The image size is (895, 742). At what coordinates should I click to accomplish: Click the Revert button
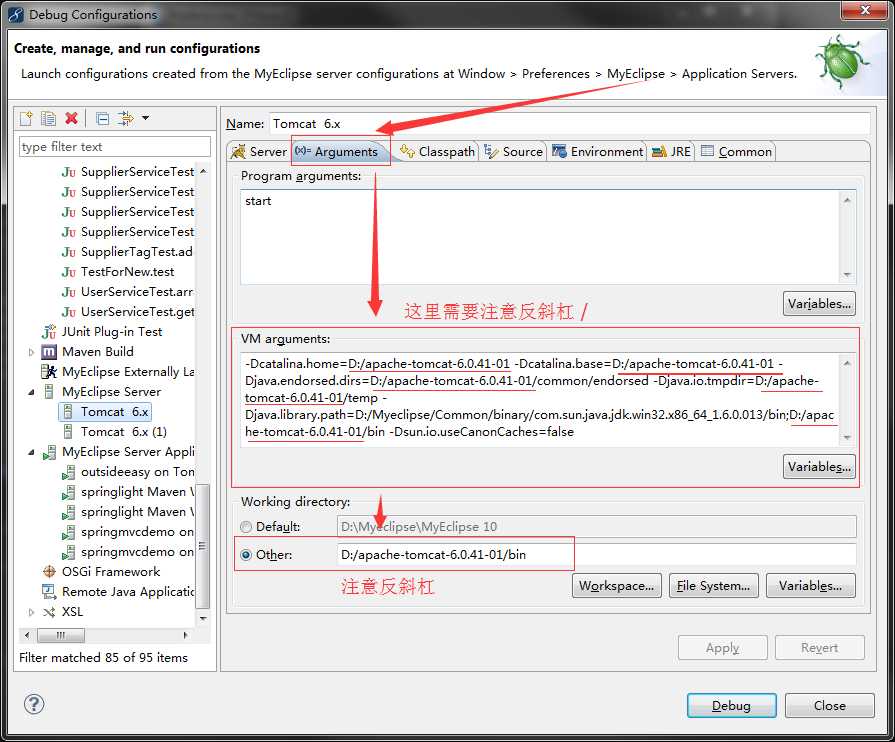pyautogui.click(x=820, y=648)
